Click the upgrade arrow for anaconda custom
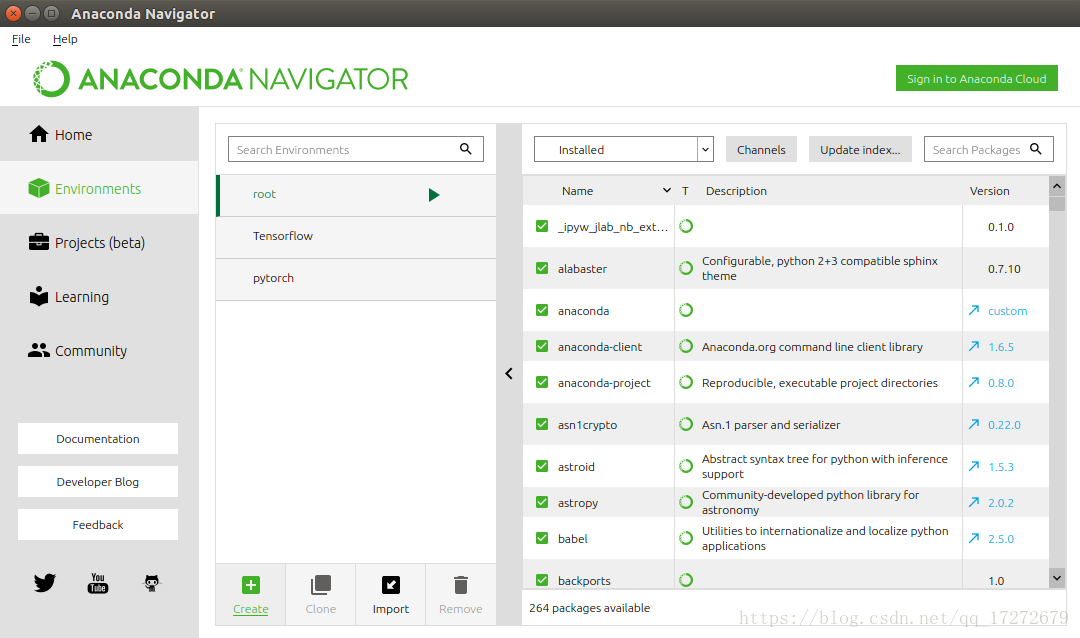Viewport: 1080px width, 638px height. click(x=974, y=310)
